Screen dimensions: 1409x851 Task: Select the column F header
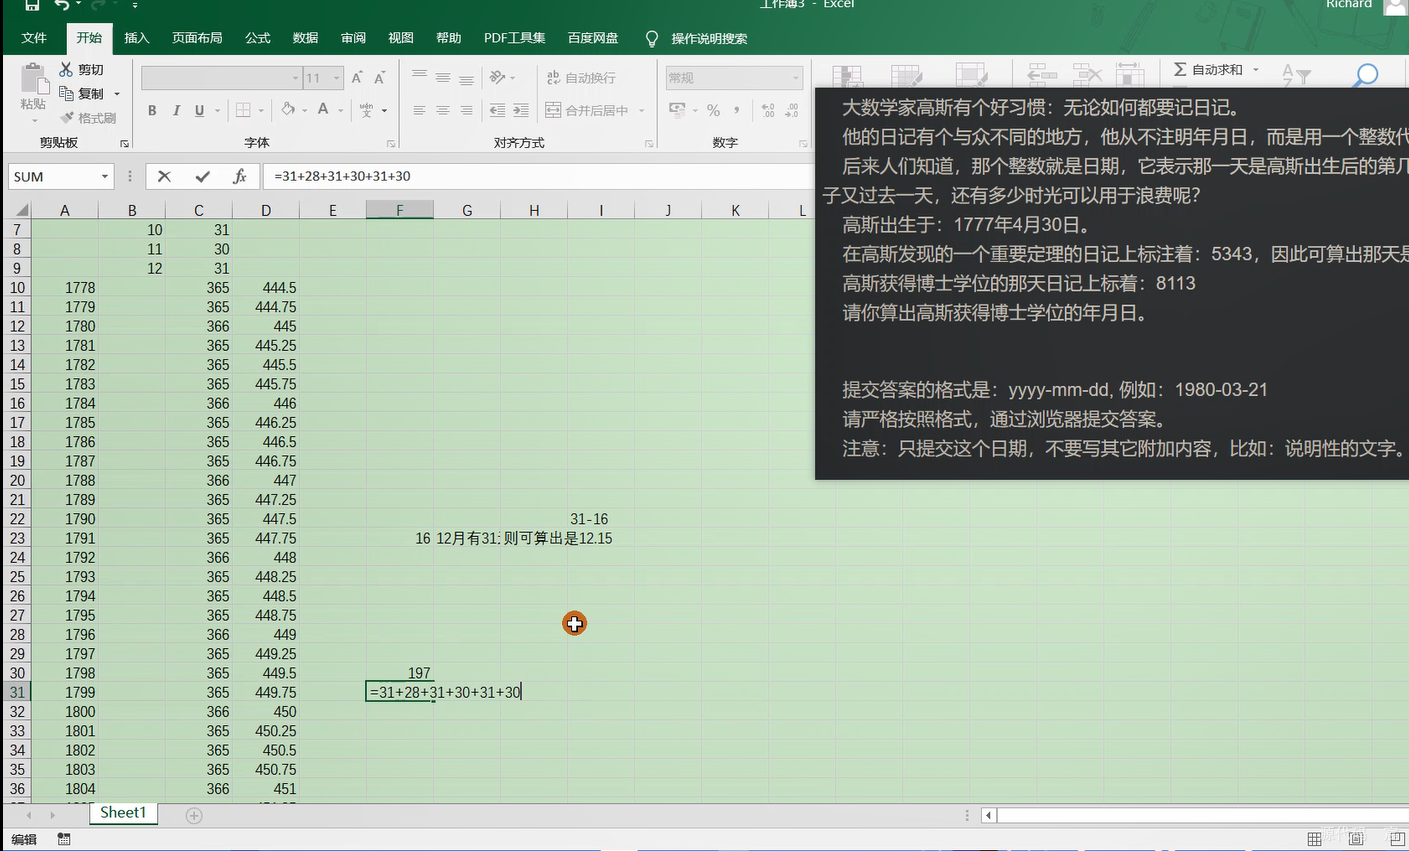pos(399,210)
